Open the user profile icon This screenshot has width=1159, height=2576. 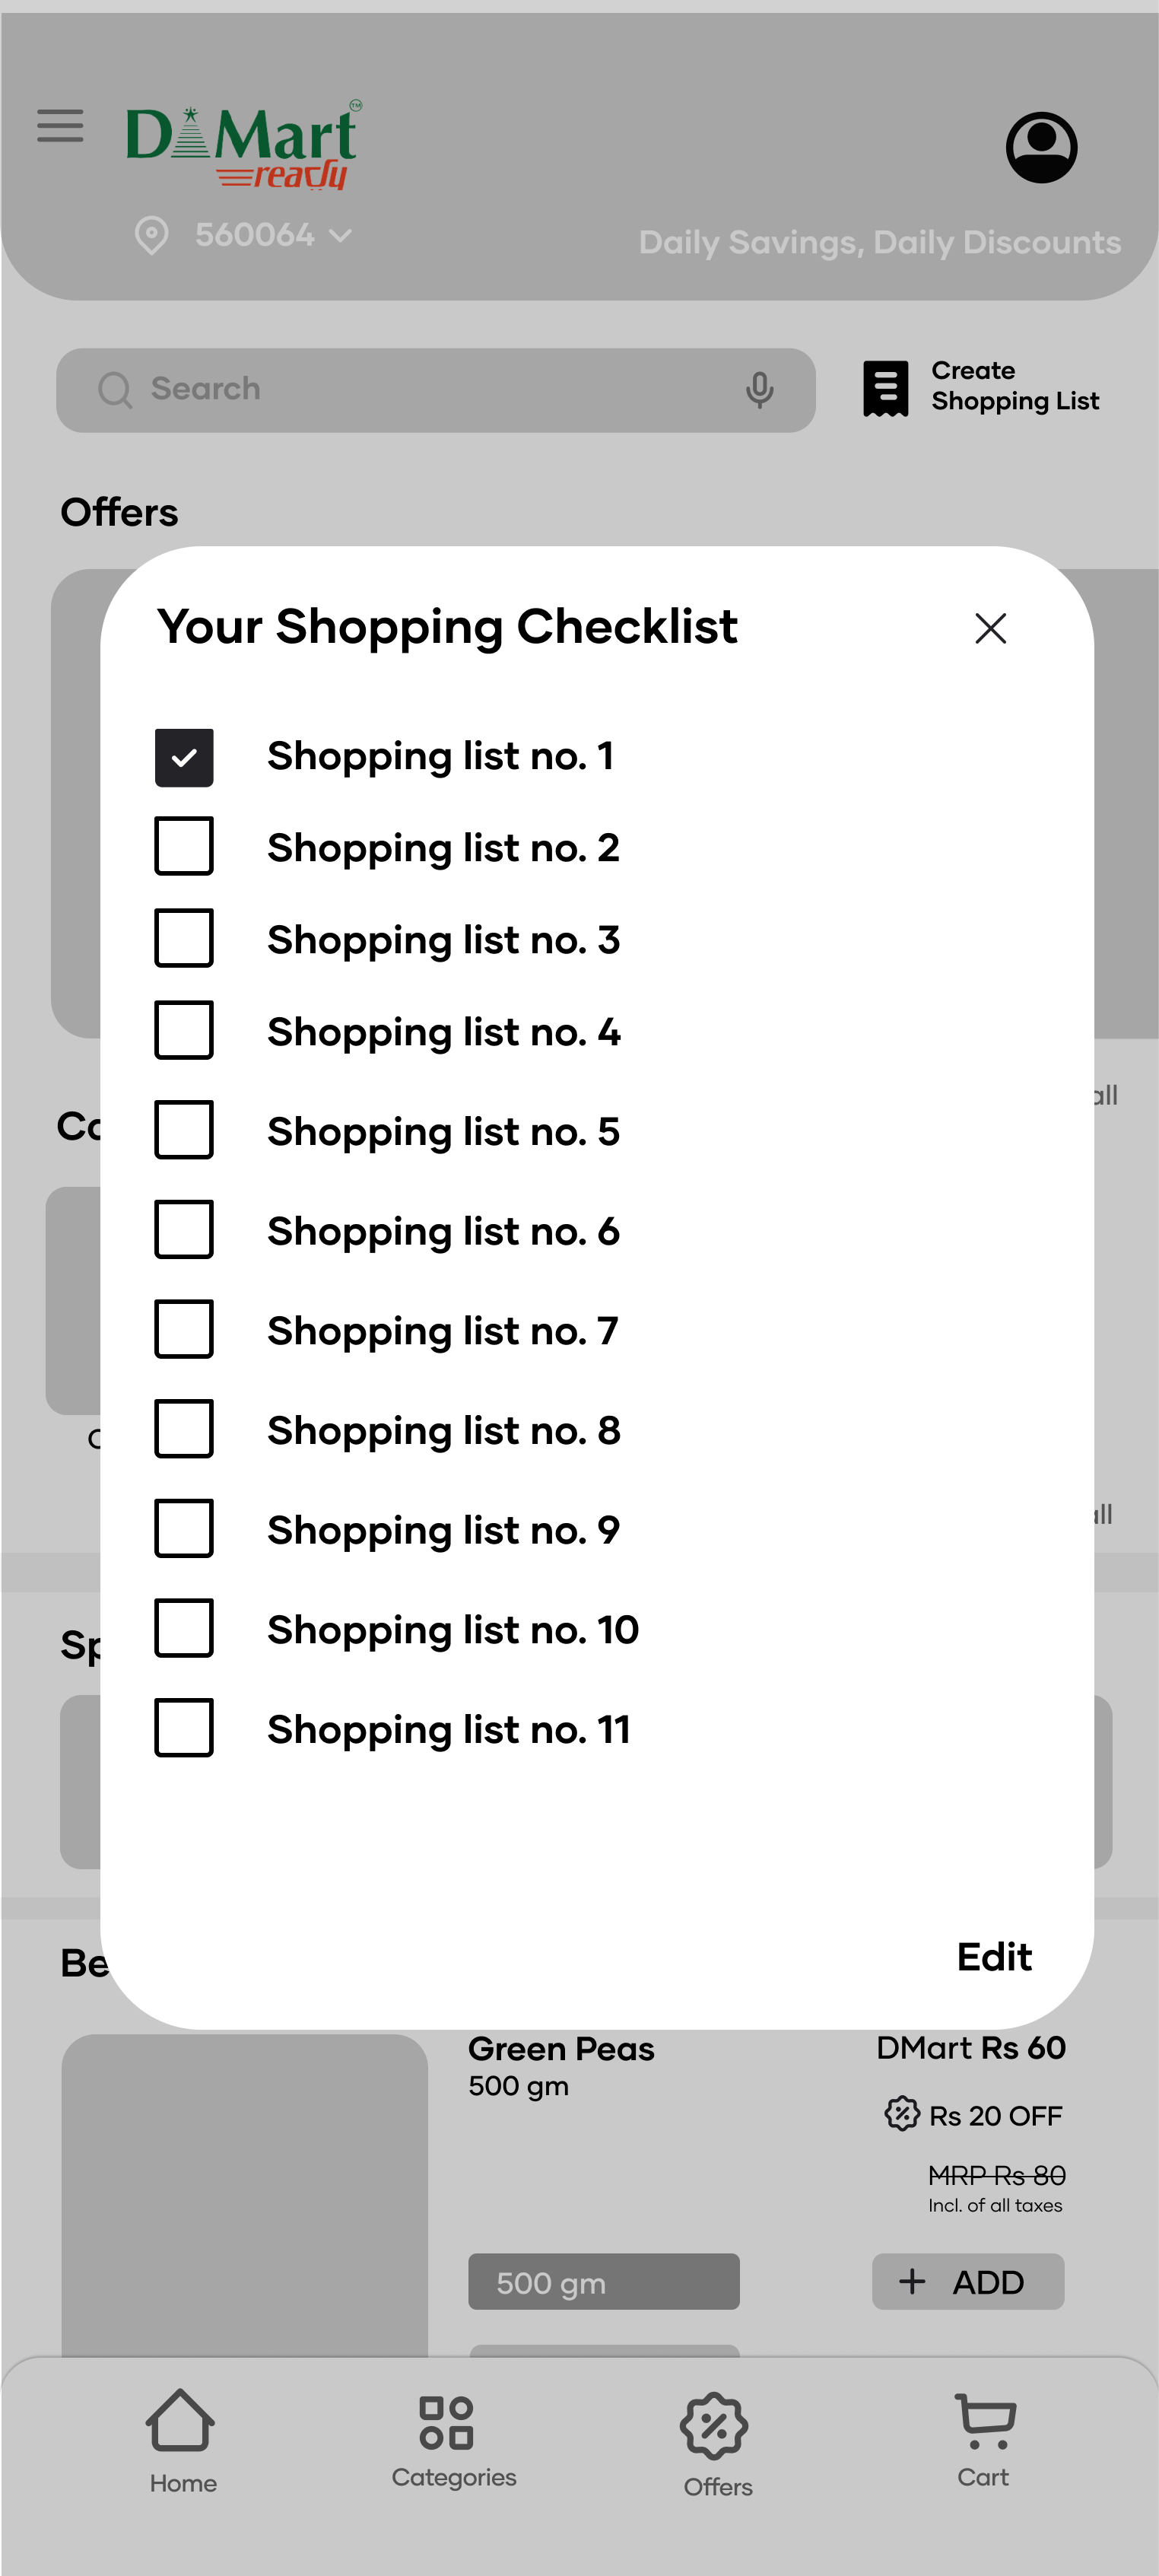tap(1041, 147)
